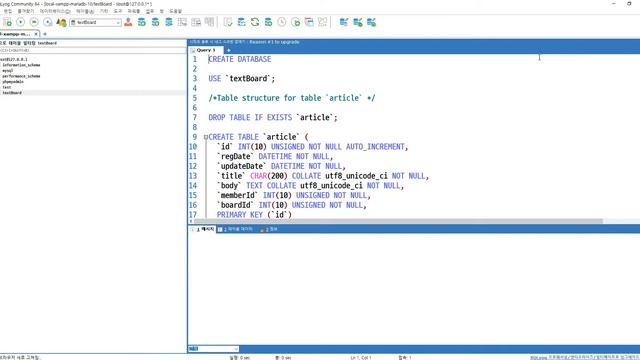Viewport: 640px width, 360px height.
Task: Click the new connection toolbar icon
Action: pos(7,22)
